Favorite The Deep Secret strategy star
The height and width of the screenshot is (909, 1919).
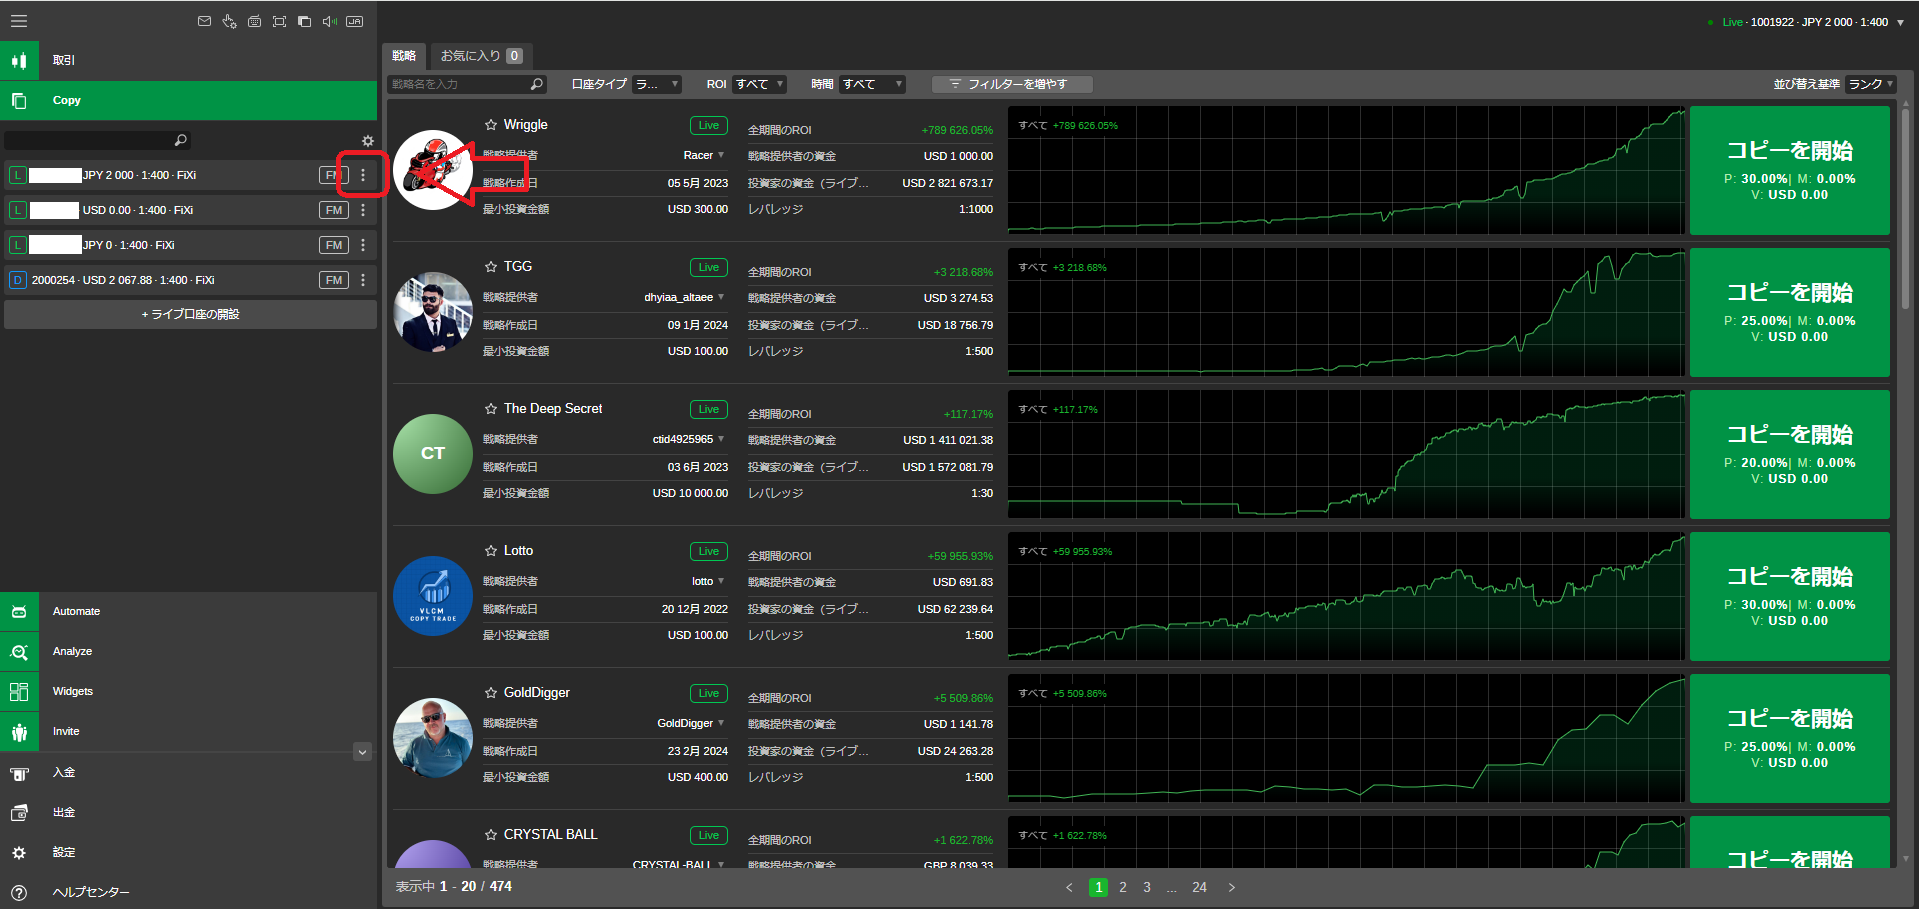tap(491, 409)
